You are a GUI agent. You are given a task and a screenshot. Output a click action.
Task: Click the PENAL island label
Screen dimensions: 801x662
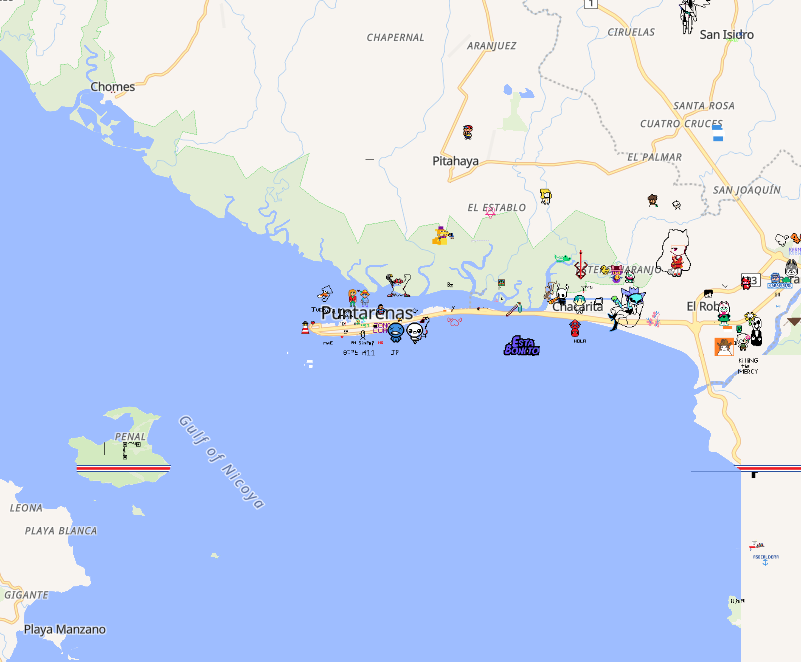[130, 437]
